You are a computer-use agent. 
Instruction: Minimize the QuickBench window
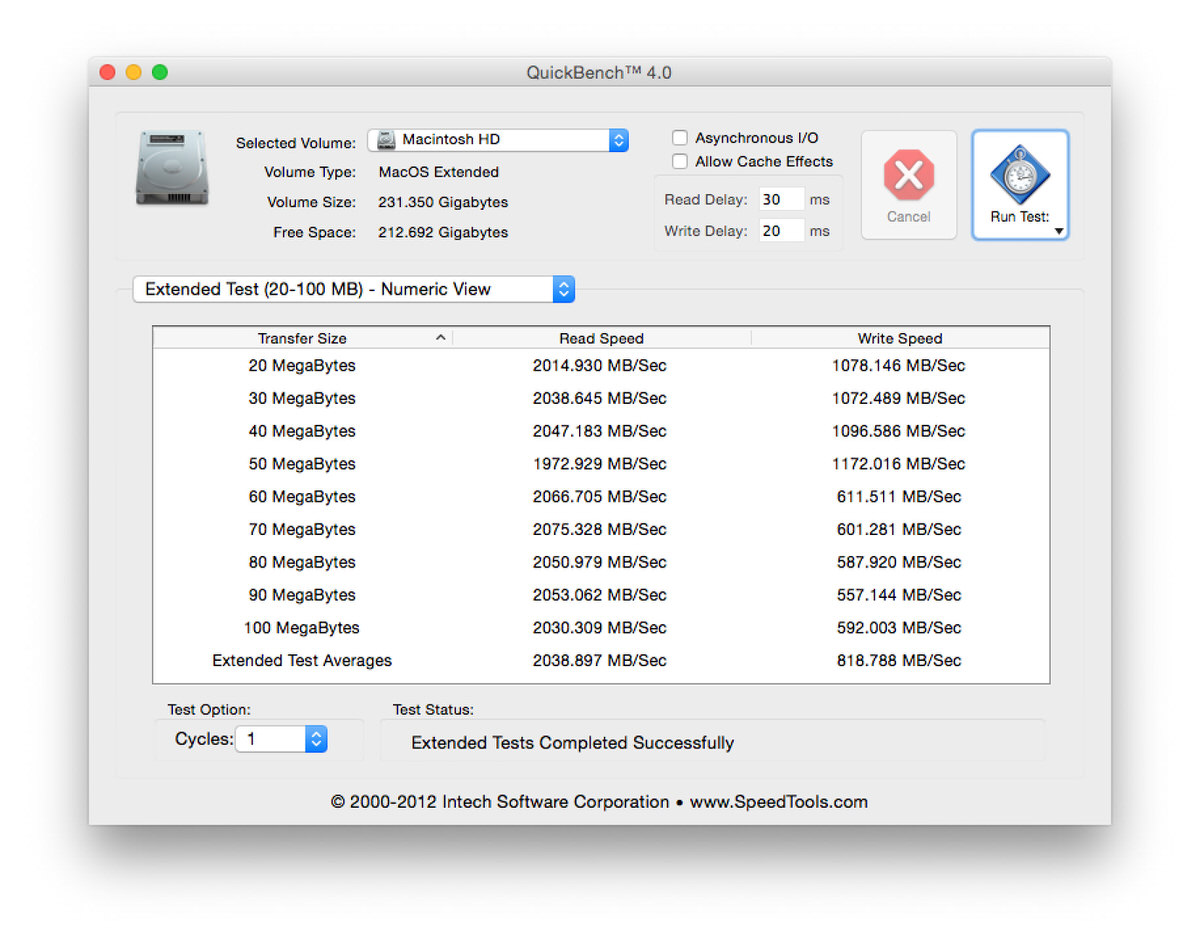pyautogui.click(x=134, y=72)
